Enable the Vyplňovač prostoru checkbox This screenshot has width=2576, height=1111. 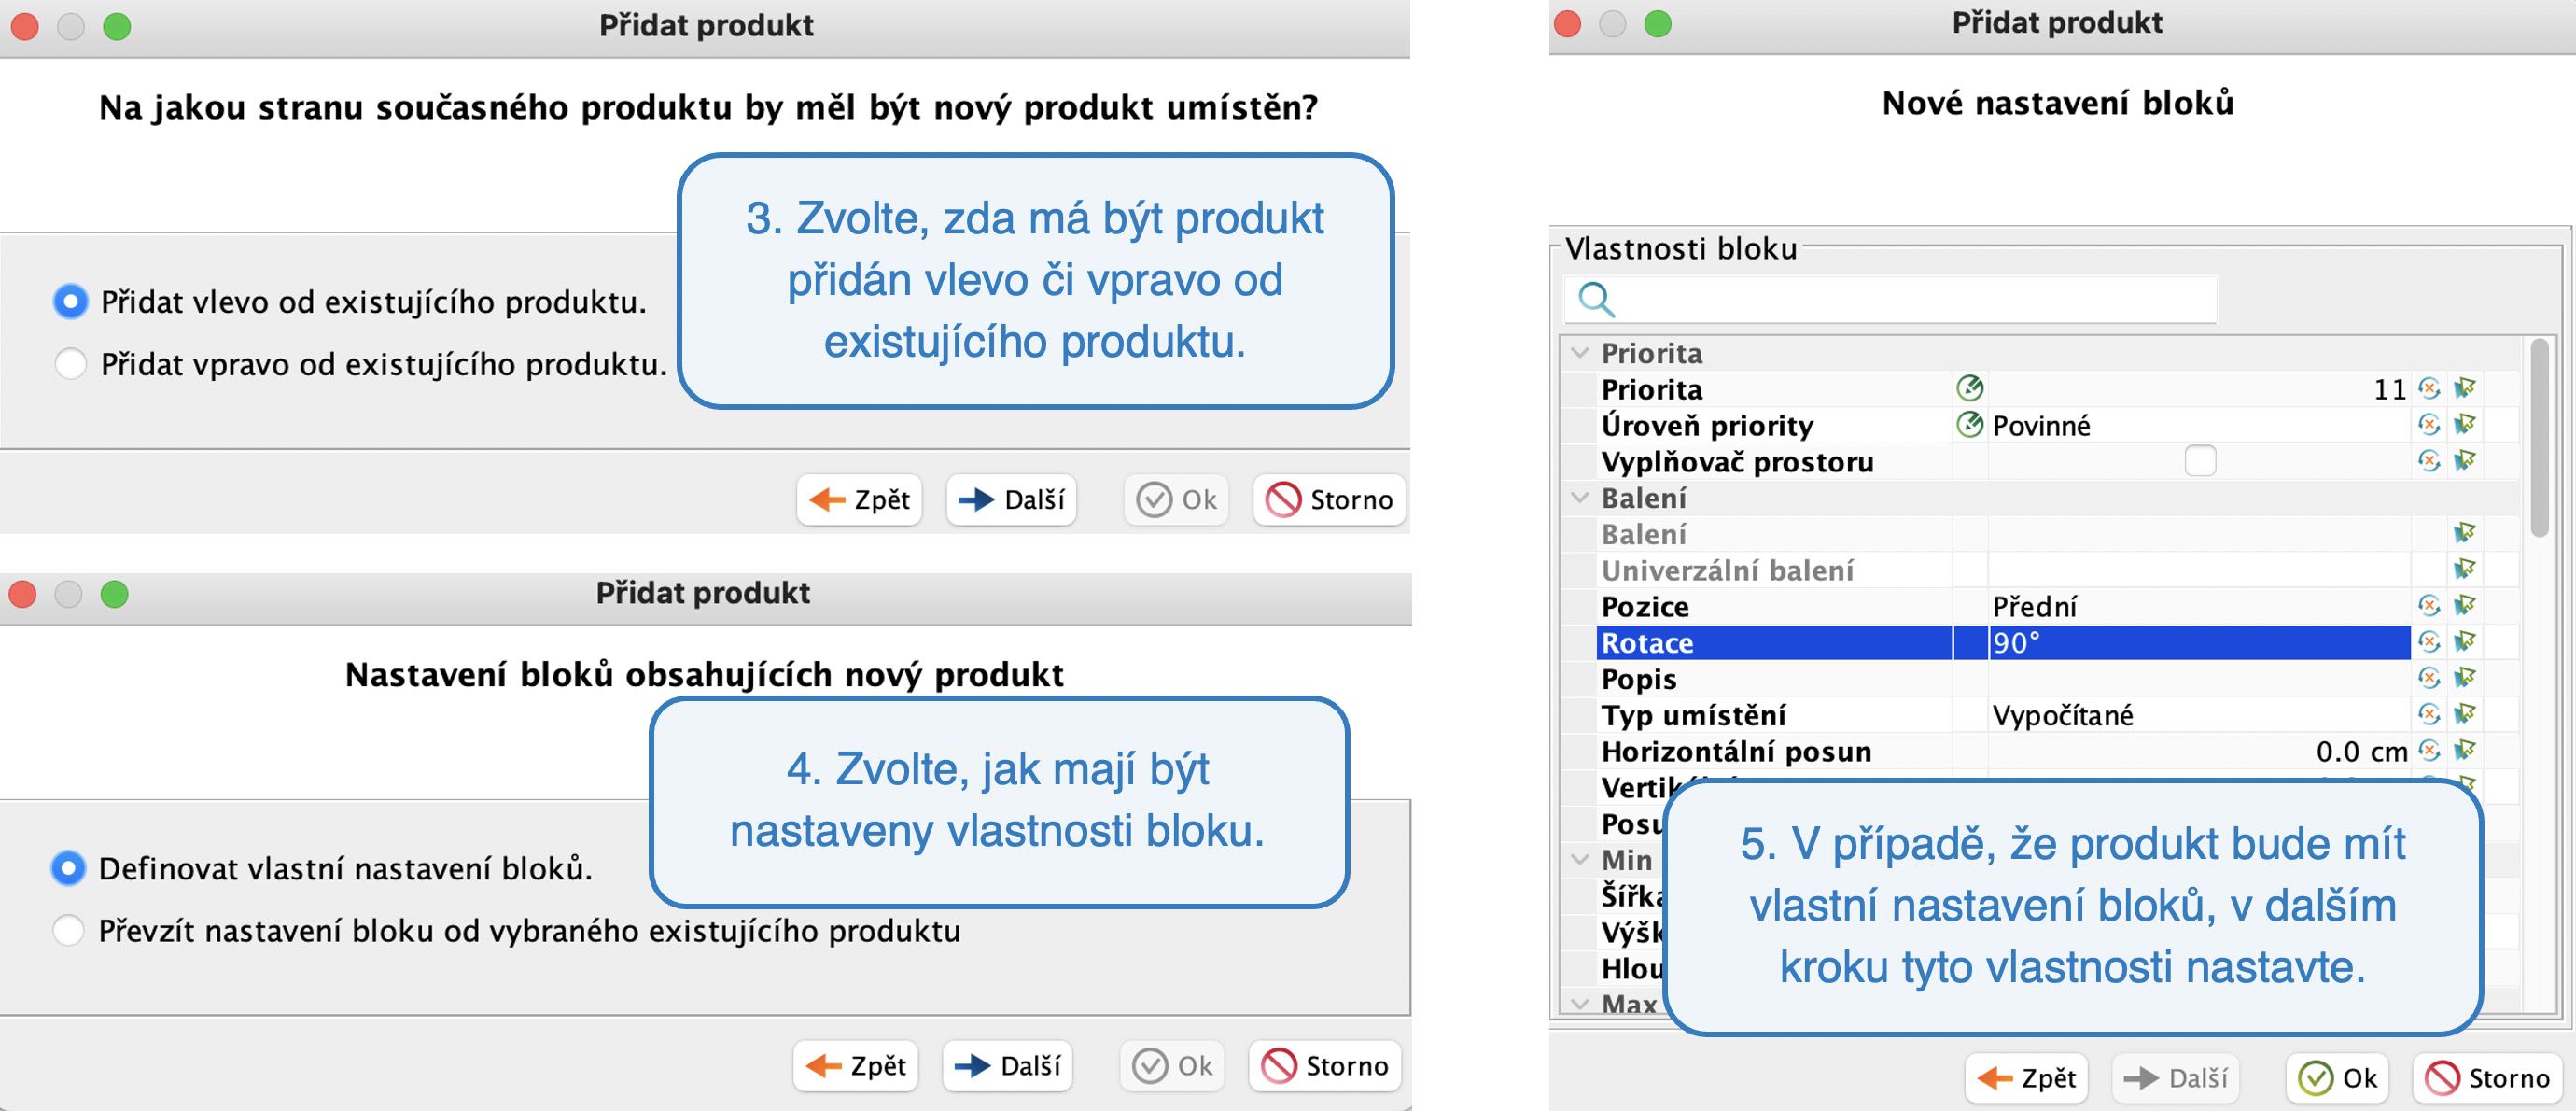[x=2200, y=461]
